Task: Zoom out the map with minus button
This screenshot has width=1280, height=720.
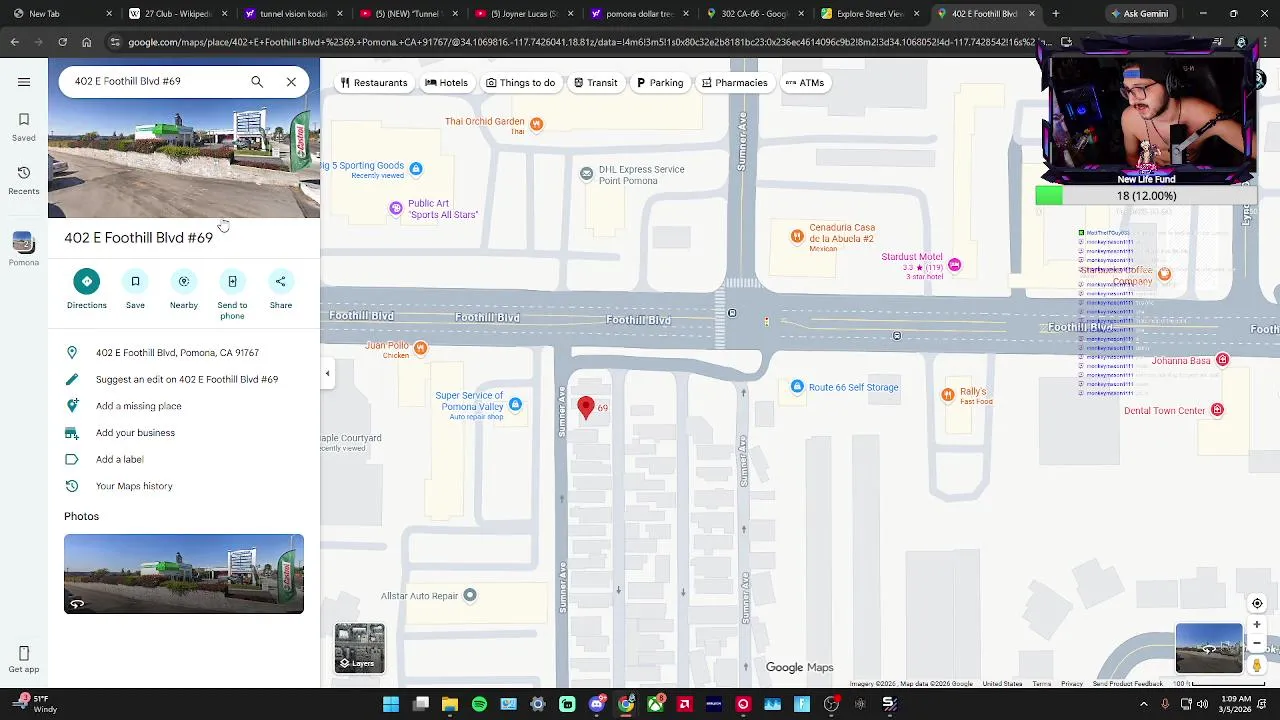Action: (x=1257, y=644)
